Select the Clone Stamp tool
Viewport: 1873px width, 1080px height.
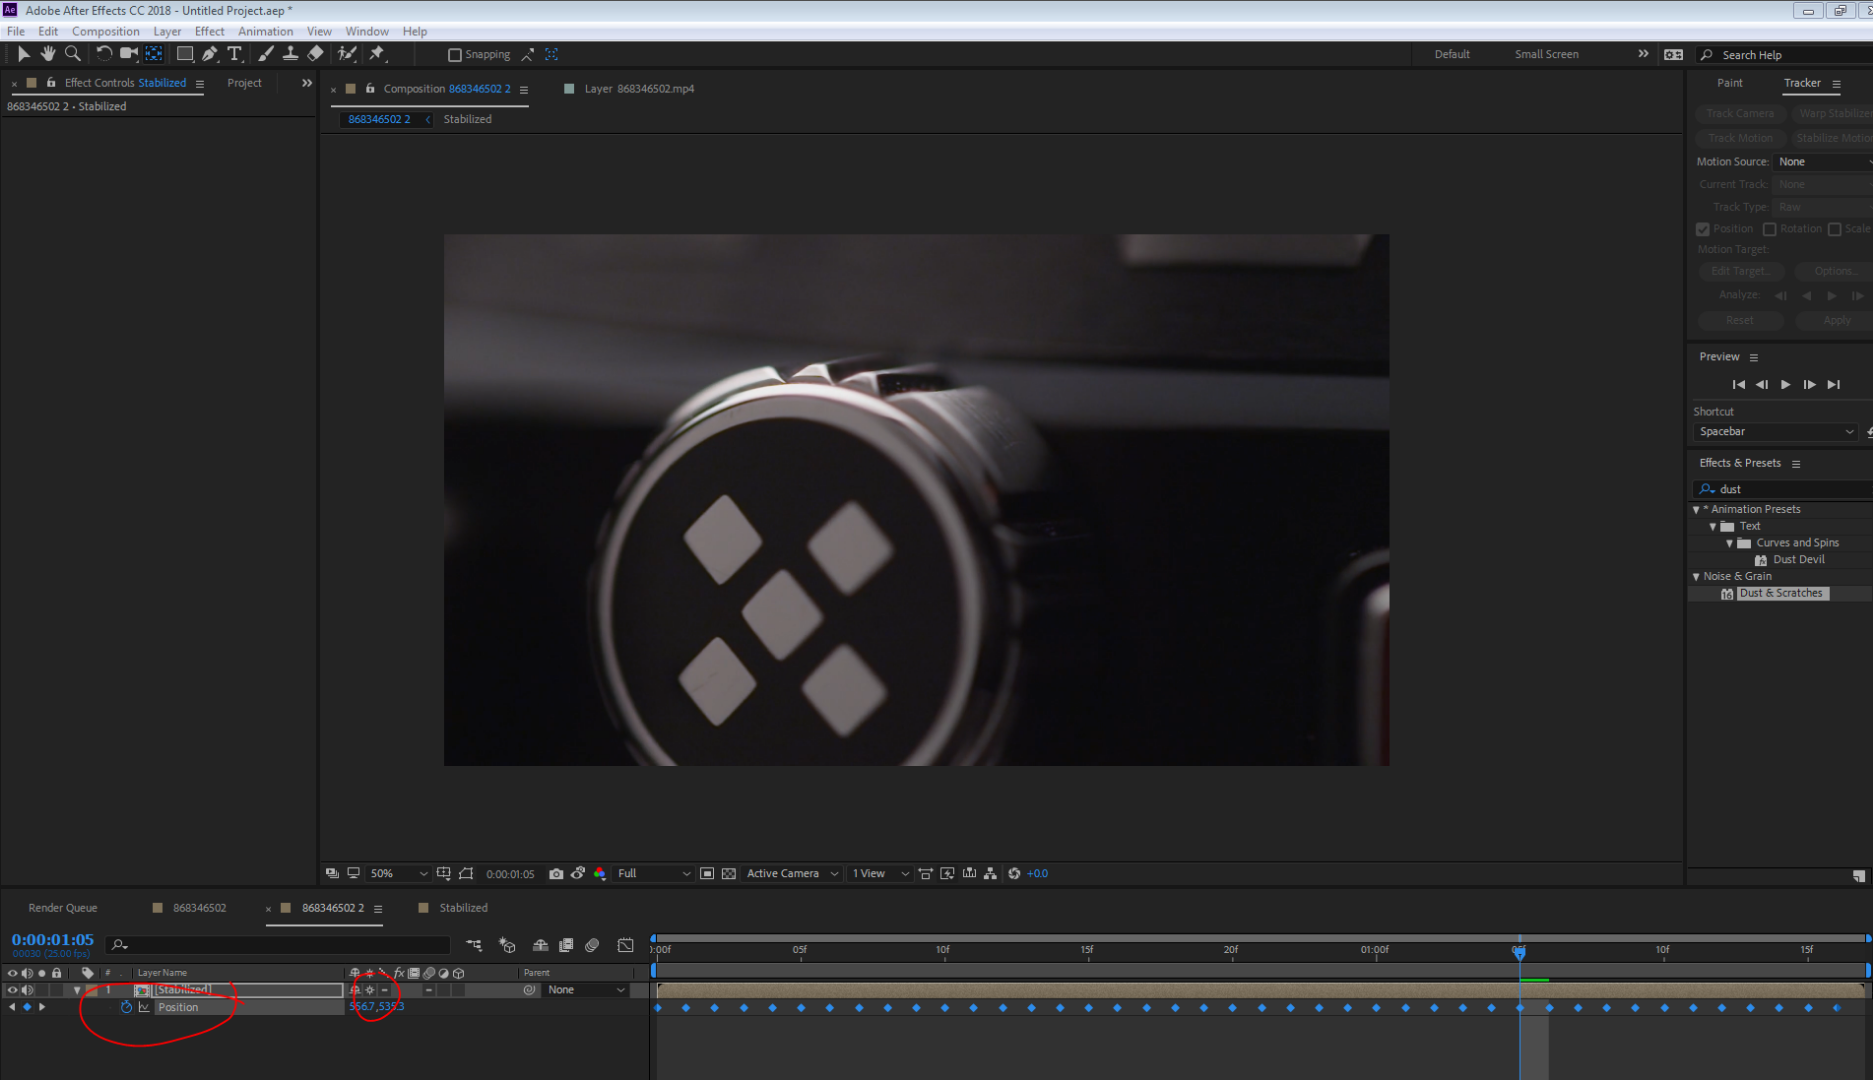tap(290, 54)
